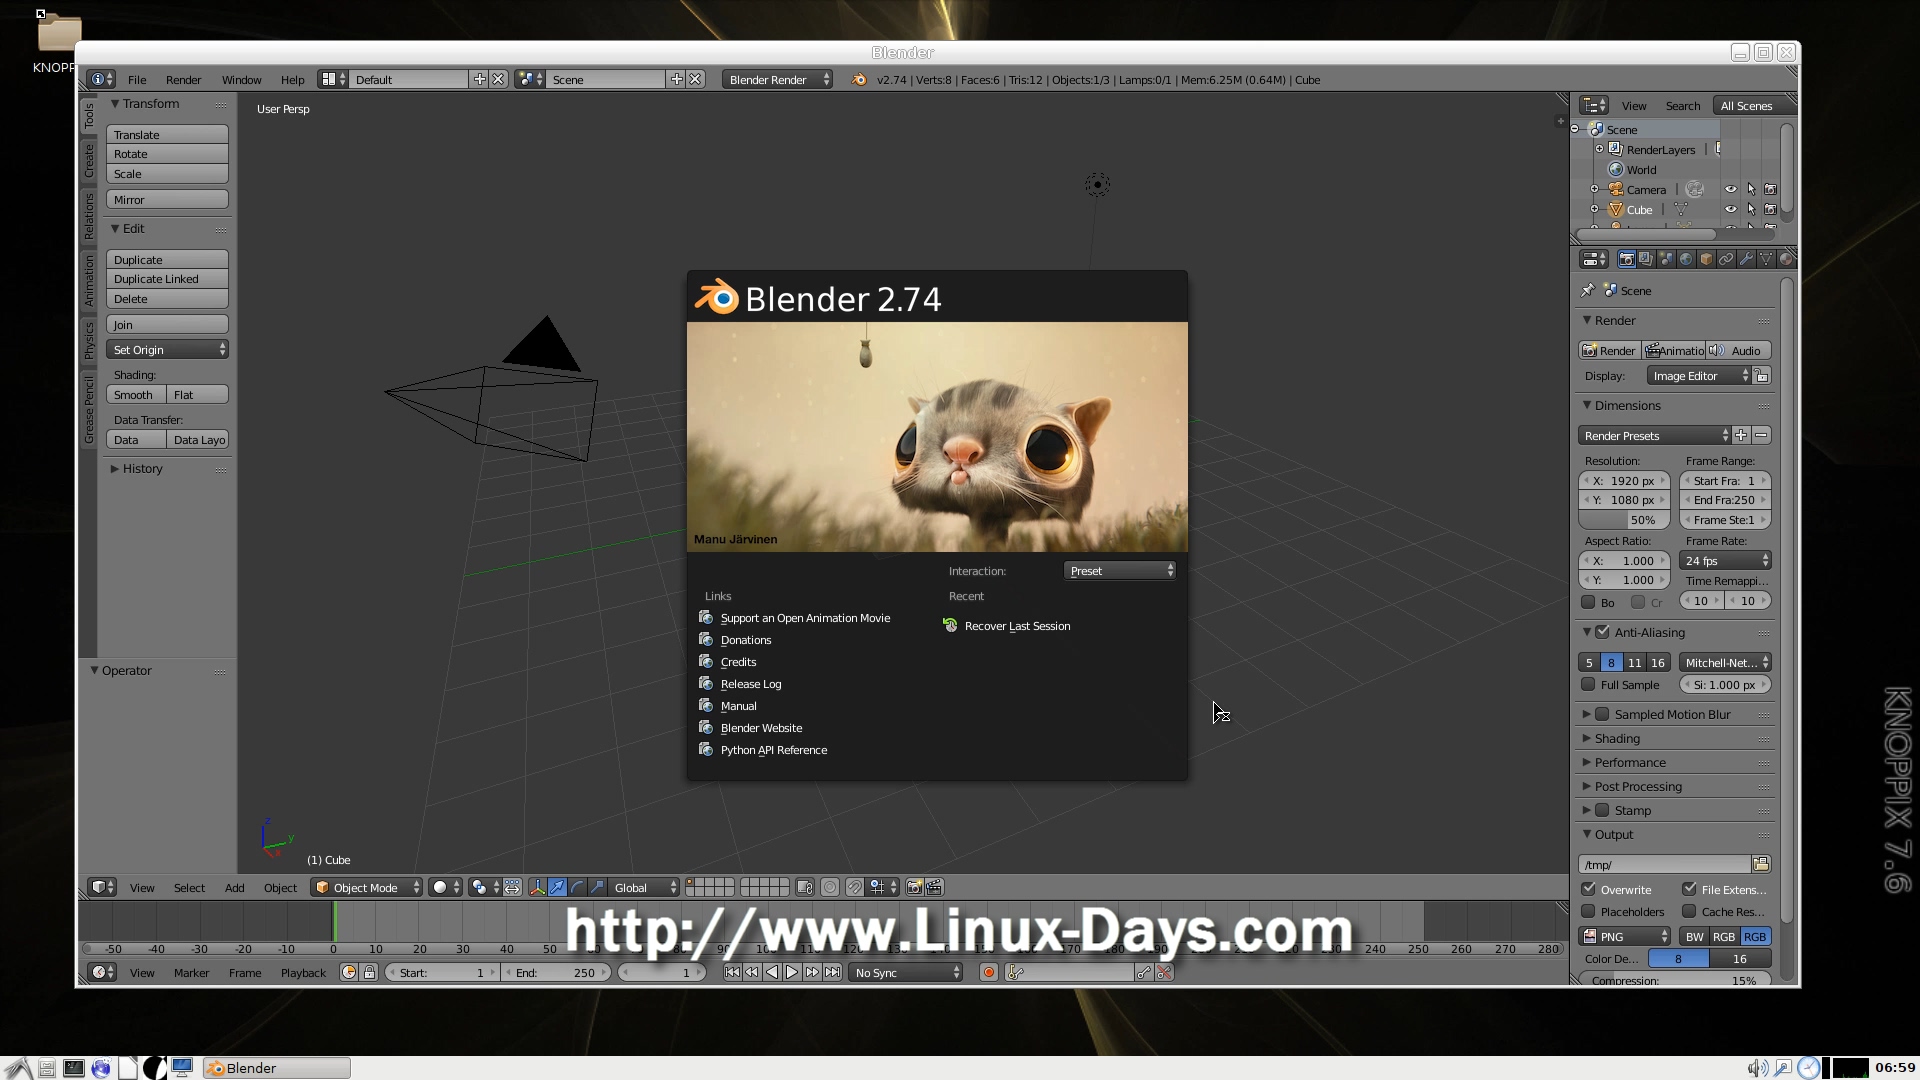The height and width of the screenshot is (1080, 1920).
Task: Open the Constraints properties tab (chain icon)
Action: tap(1726, 259)
